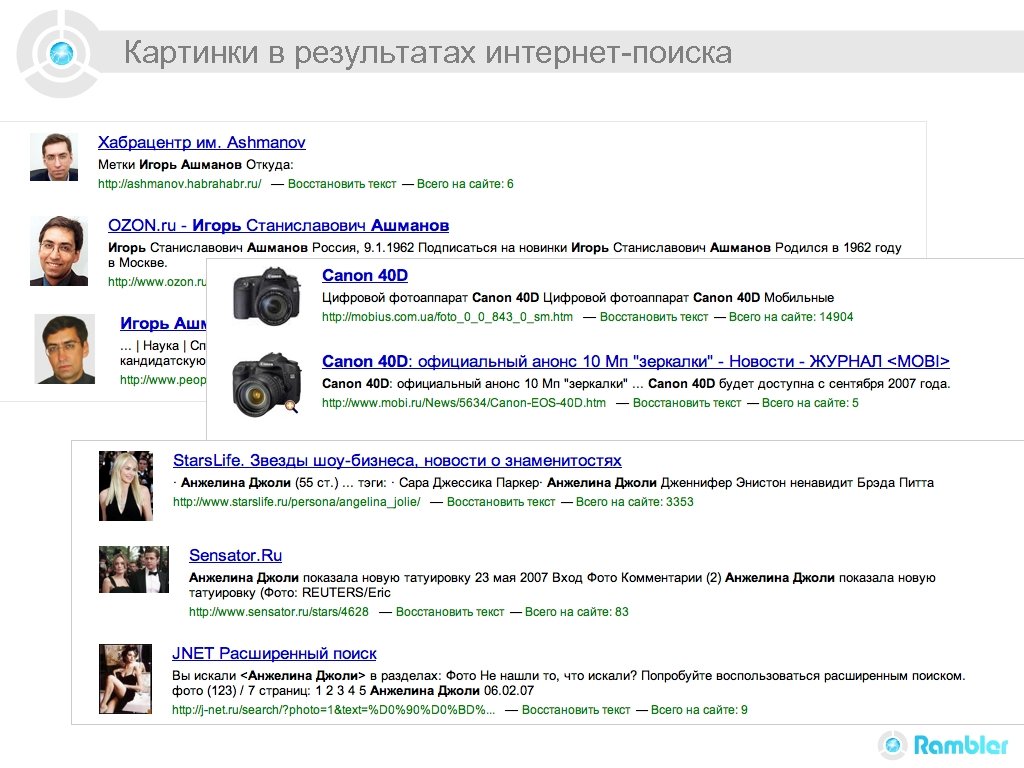Click snippet text Метки Игорь Ашманов Откуда:
The height and width of the screenshot is (768, 1024).
point(196,165)
